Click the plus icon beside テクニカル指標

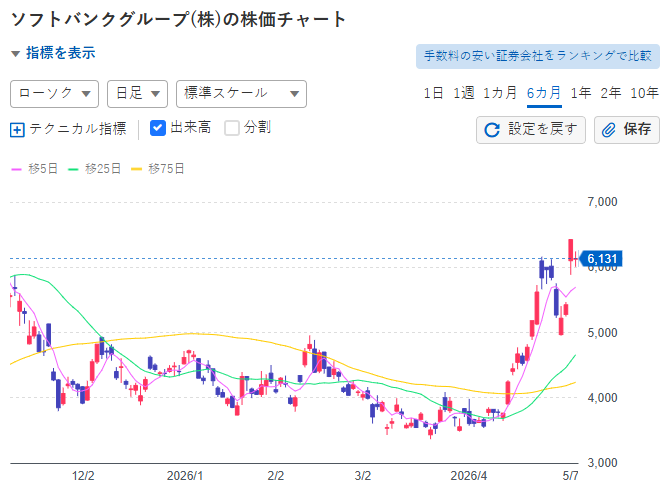pos(17,130)
